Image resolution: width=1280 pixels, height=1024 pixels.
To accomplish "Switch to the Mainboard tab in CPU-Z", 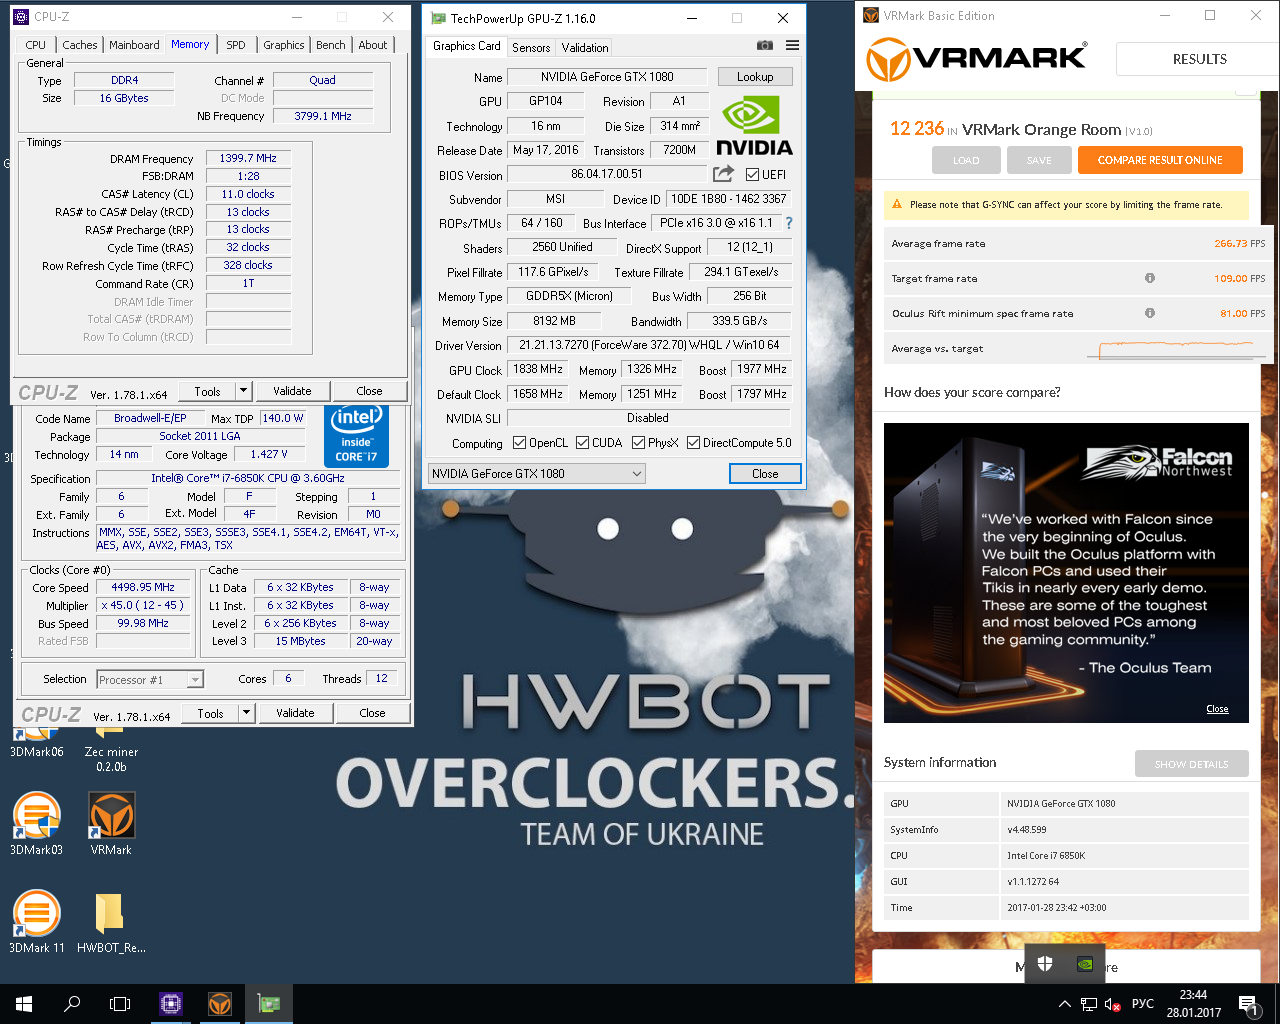I will pyautogui.click(x=134, y=45).
